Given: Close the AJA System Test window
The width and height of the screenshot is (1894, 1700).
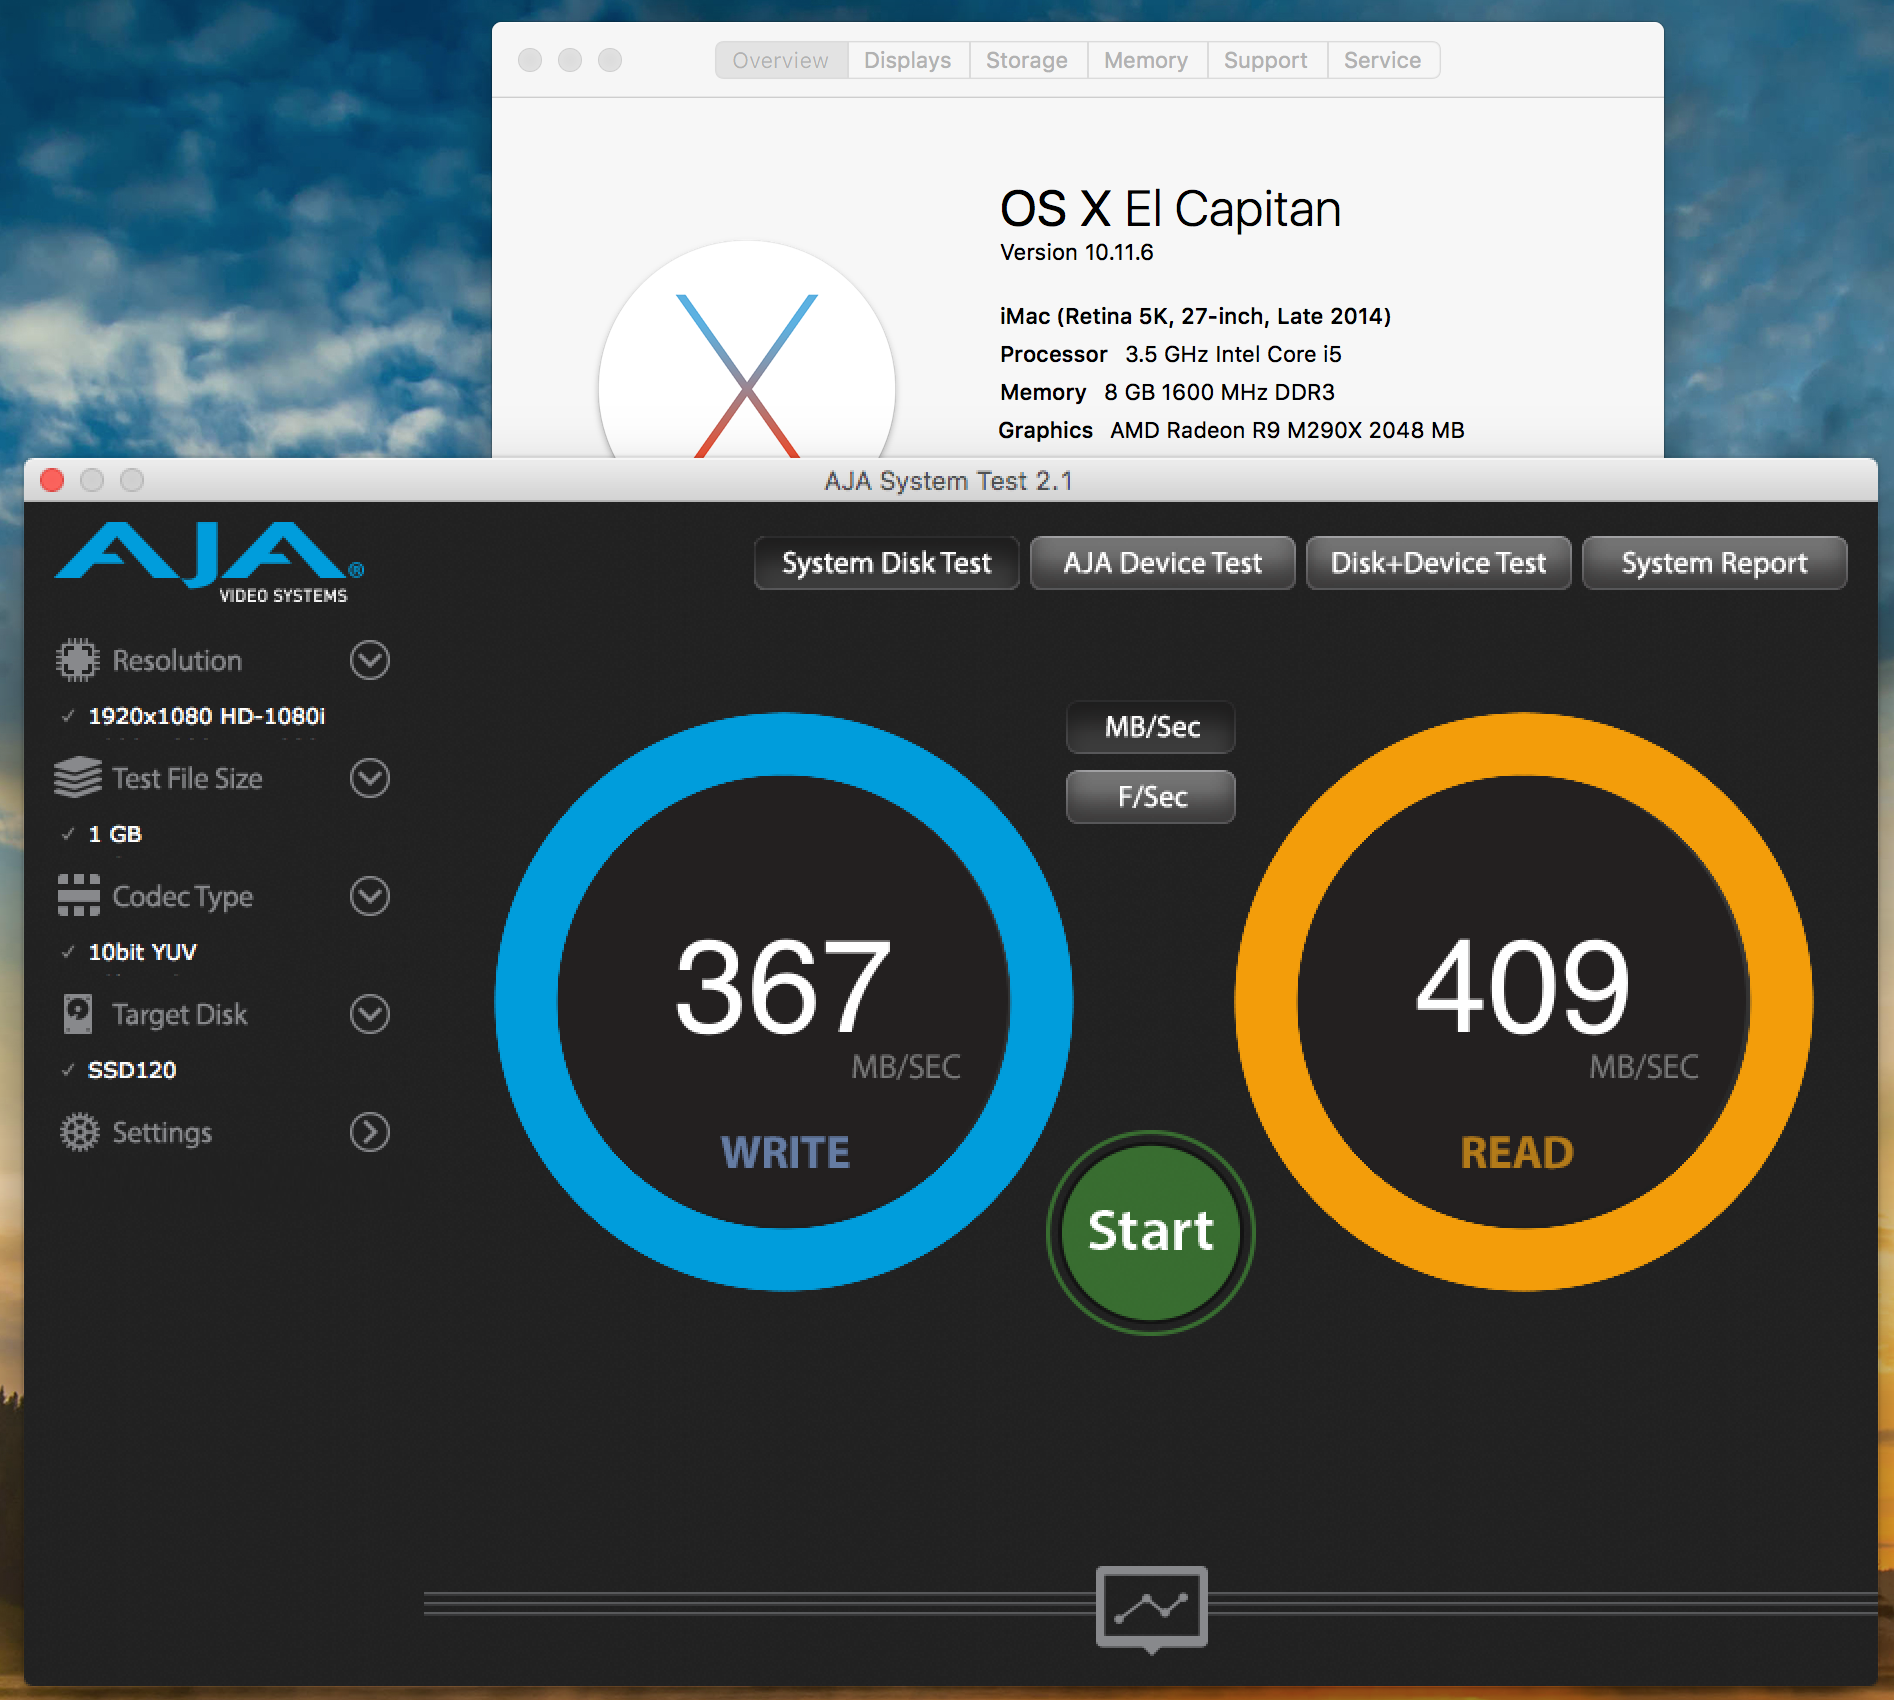Looking at the screenshot, I should click(52, 481).
